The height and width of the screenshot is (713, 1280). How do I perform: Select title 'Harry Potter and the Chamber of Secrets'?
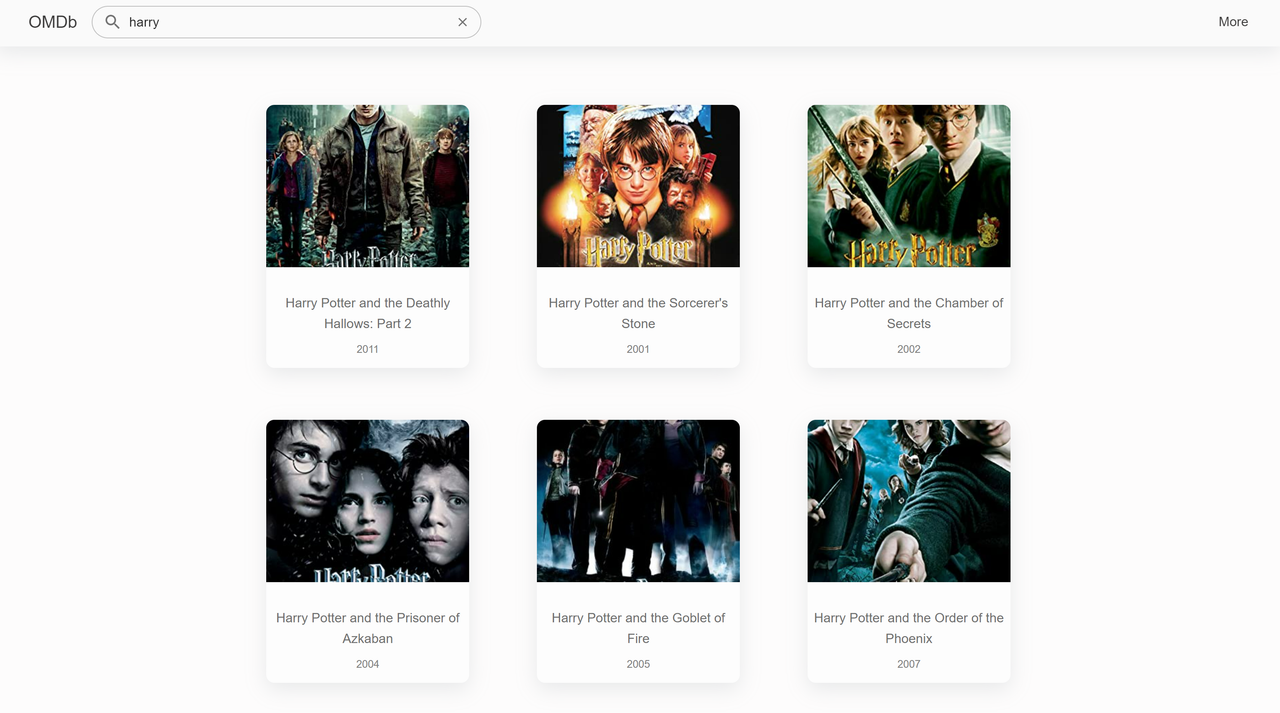click(909, 313)
